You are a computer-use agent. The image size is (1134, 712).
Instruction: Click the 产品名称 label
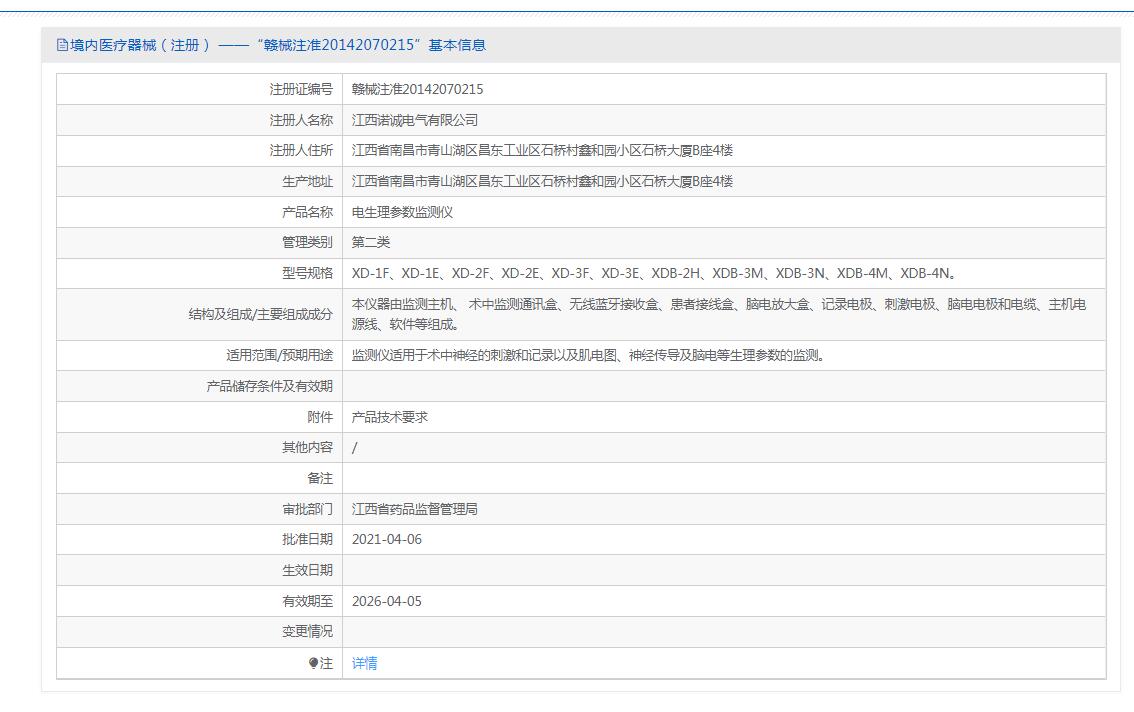pos(307,212)
